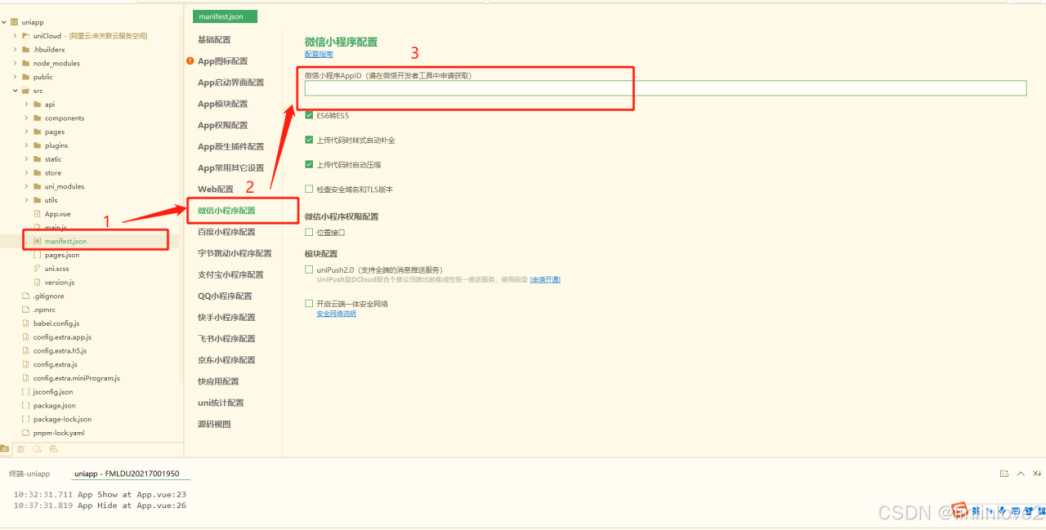Enable 开启云端一体安全网络 checkbox
1046x530 pixels.
point(309,303)
